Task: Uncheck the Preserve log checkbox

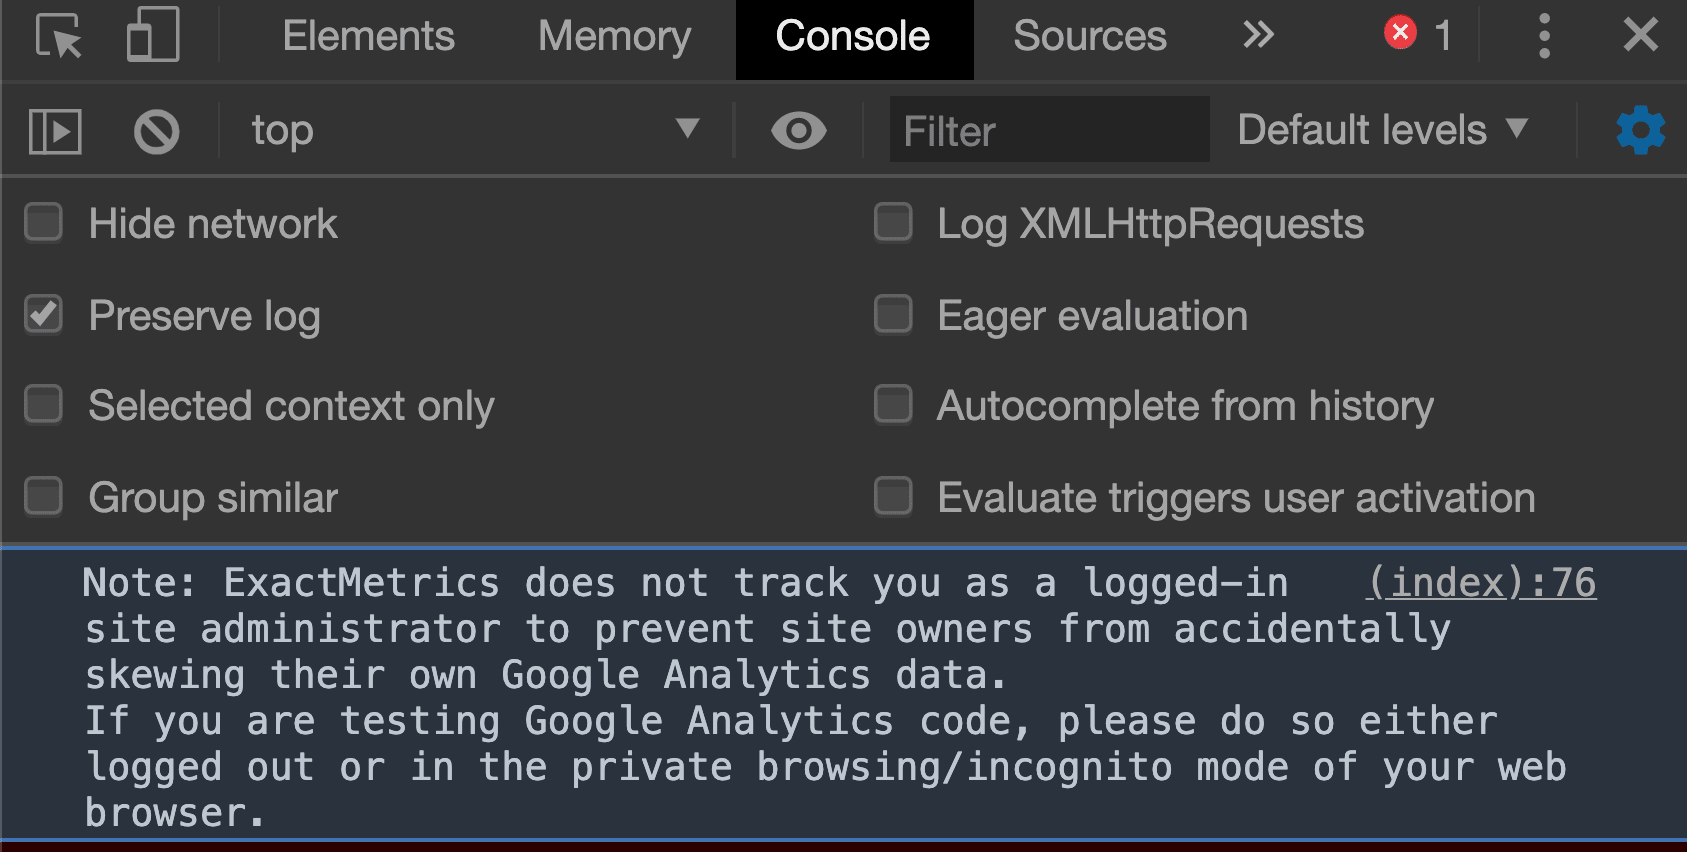Action: click(x=43, y=314)
